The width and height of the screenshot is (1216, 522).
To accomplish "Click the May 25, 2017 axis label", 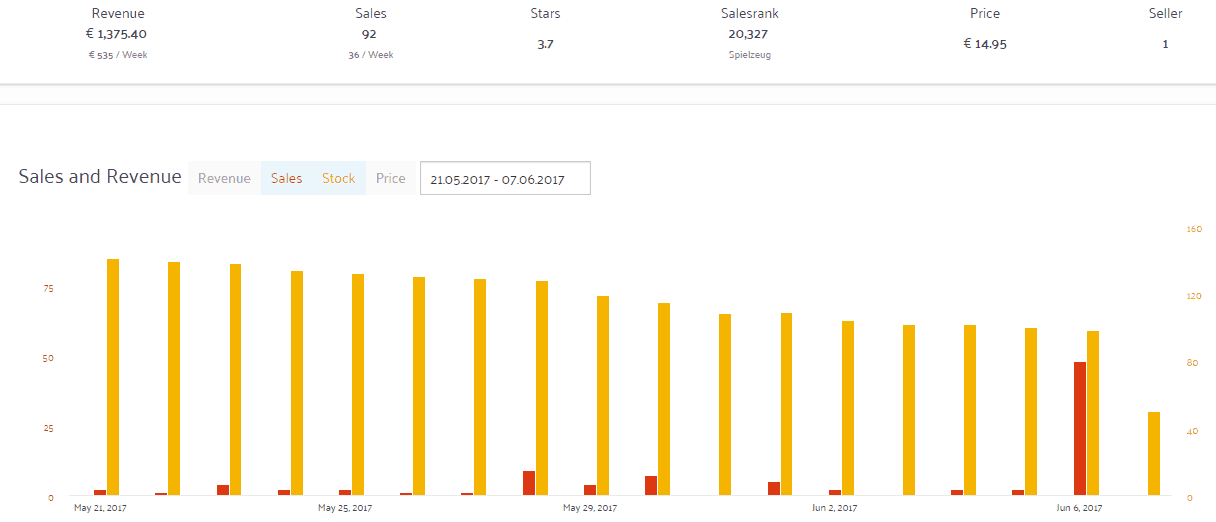I will [345, 508].
